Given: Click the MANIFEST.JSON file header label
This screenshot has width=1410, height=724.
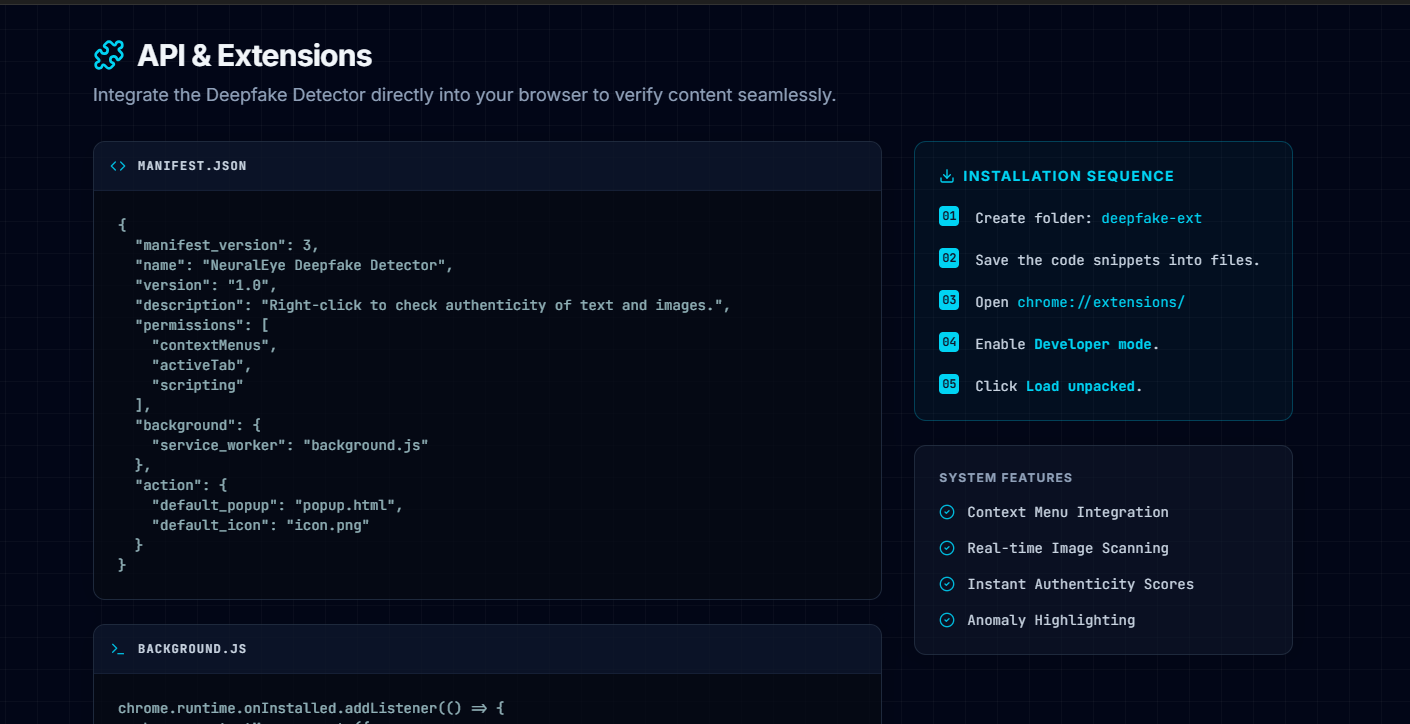Looking at the screenshot, I should tap(192, 166).
